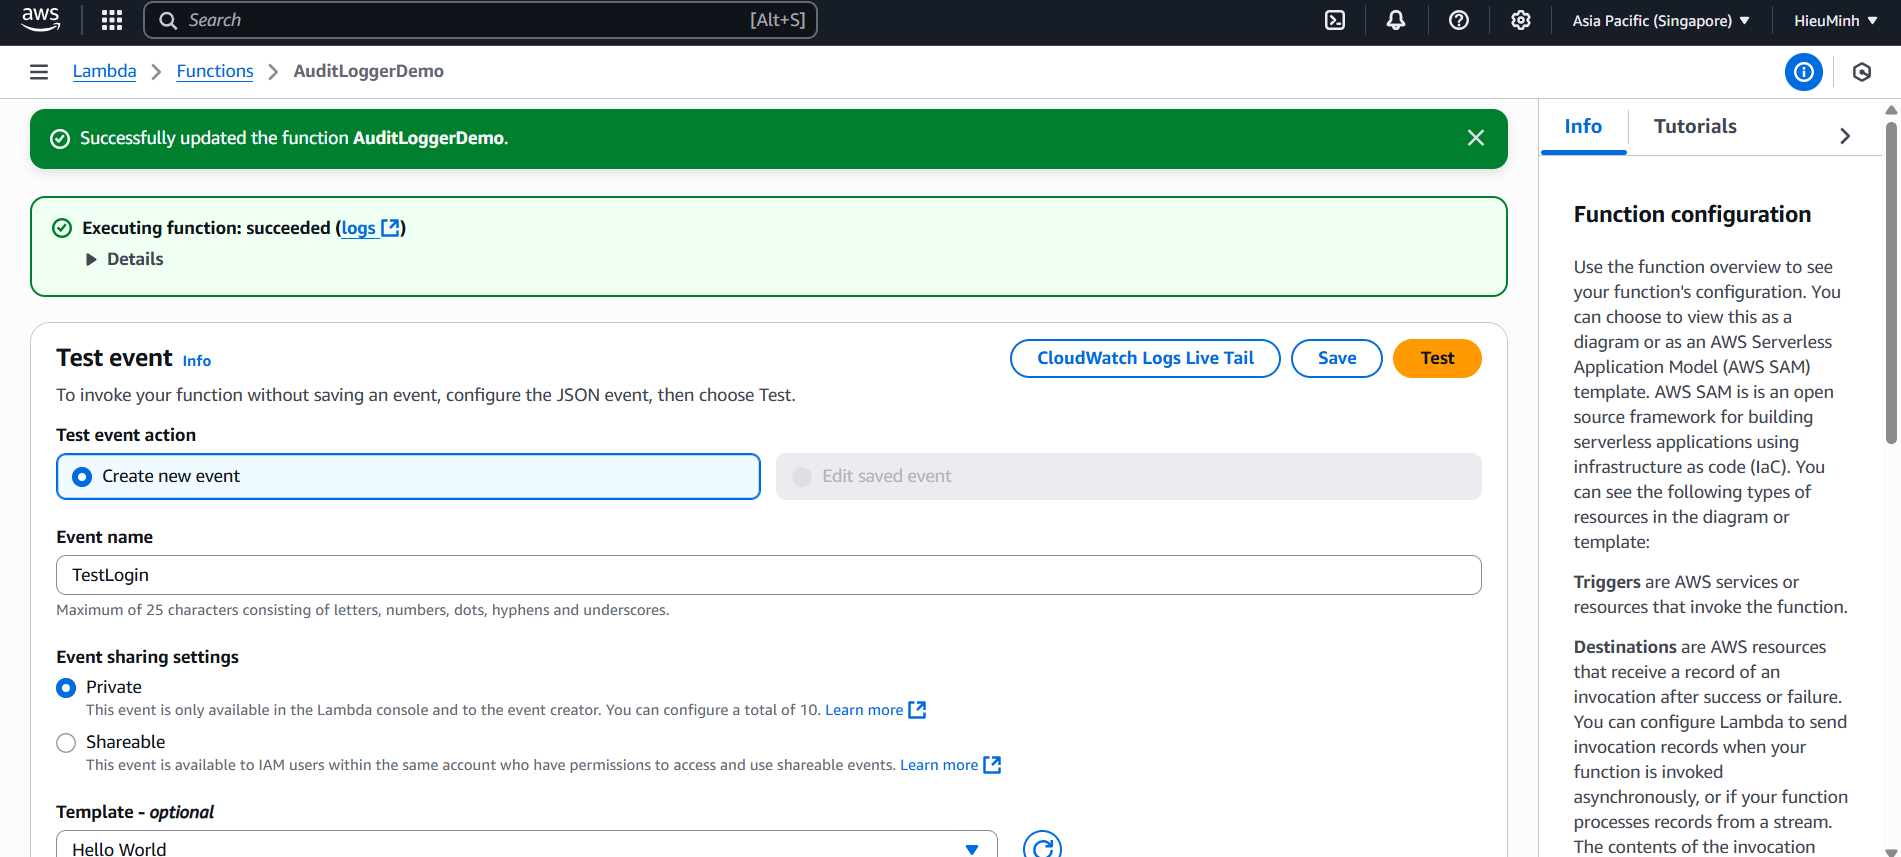Click the green success check icon

click(x=60, y=139)
